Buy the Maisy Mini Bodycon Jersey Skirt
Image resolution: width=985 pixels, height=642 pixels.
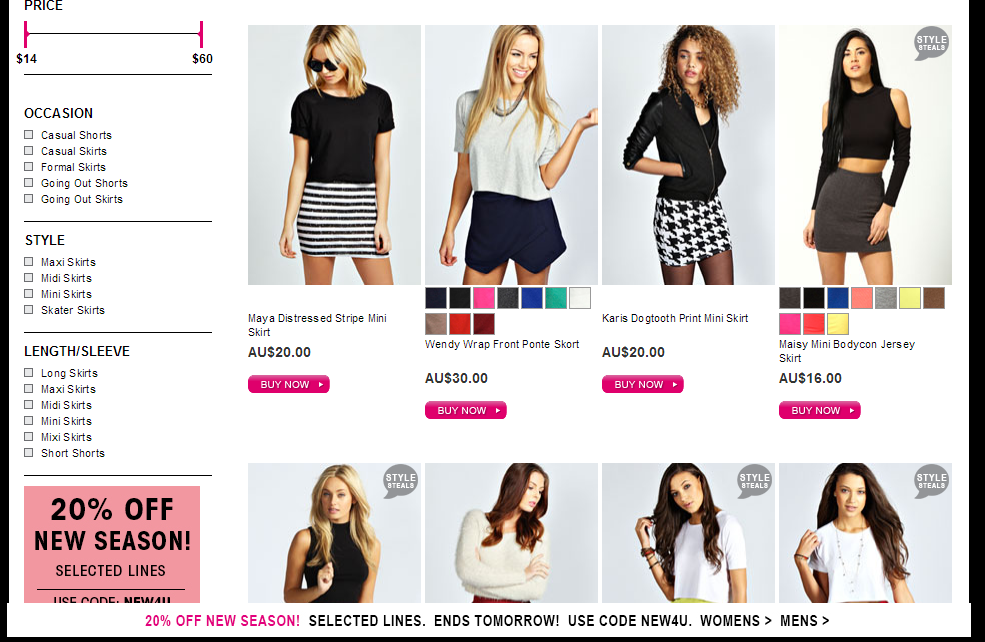(x=819, y=410)
